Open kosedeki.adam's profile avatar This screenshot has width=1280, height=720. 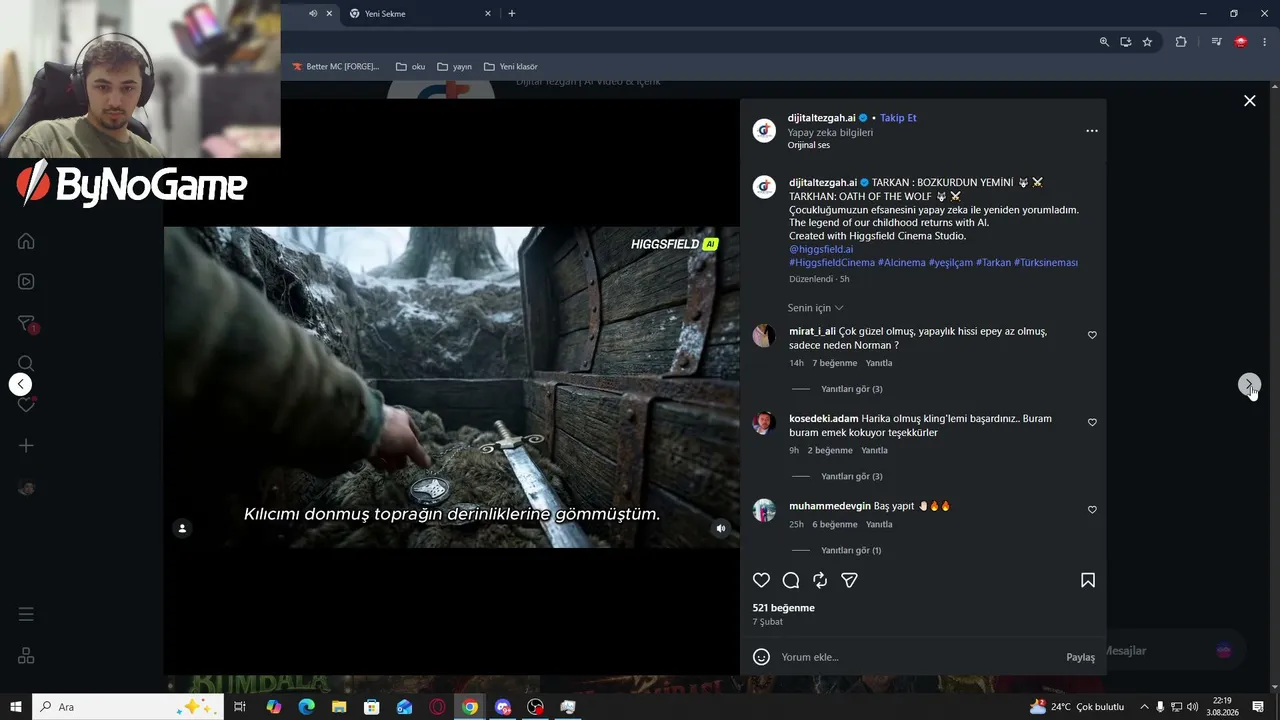(x=764, y=423)
